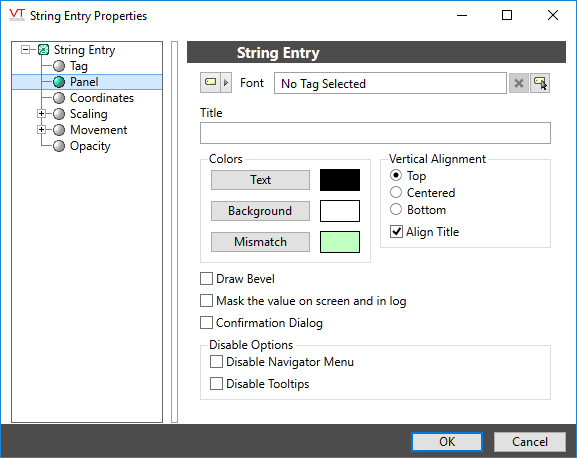Click the String Entry root node icon
Image resolution: width=577 pixels, height=458 pixels.
pos(44,50)
